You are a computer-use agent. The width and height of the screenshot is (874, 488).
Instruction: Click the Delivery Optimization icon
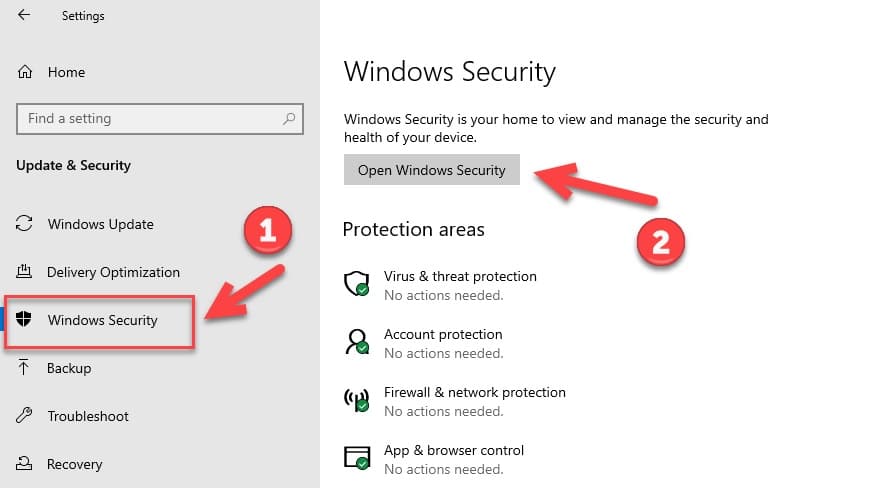coord(24,272)
